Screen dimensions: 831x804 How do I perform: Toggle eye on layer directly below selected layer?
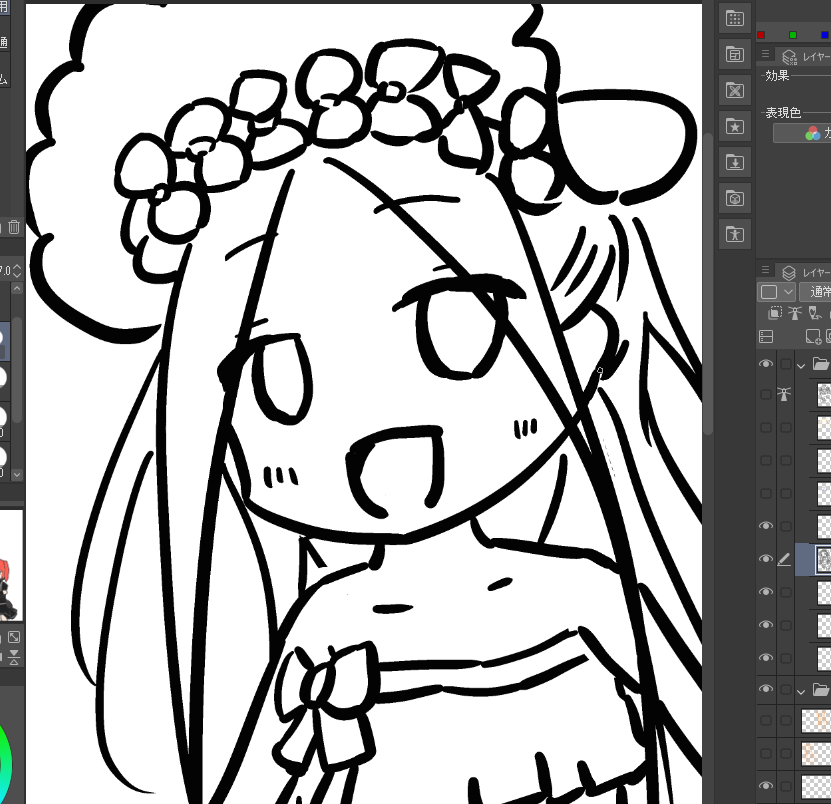(x=766, y=591)
